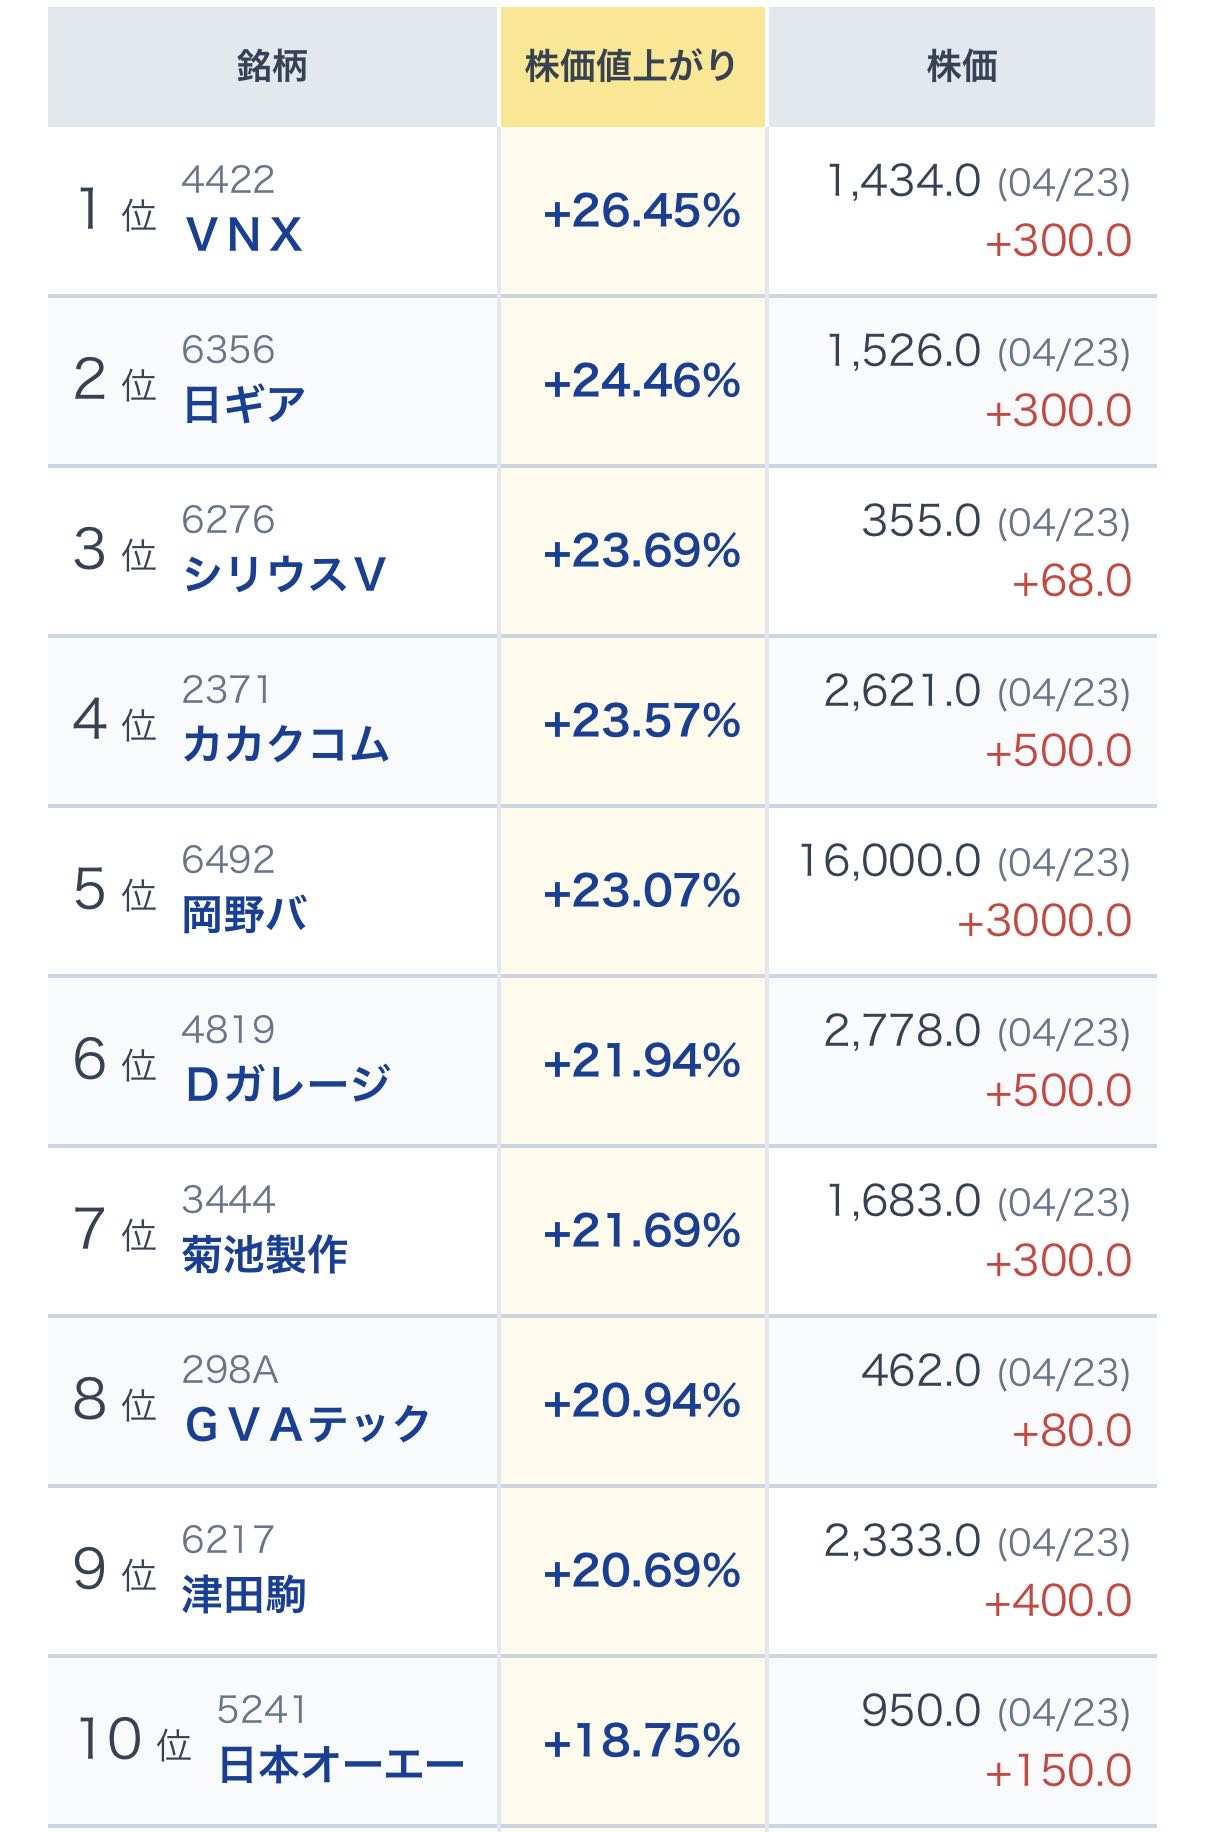Open the GVAテック stock page
The height and width of the screenshot is (1832, 1206).
308,1425
